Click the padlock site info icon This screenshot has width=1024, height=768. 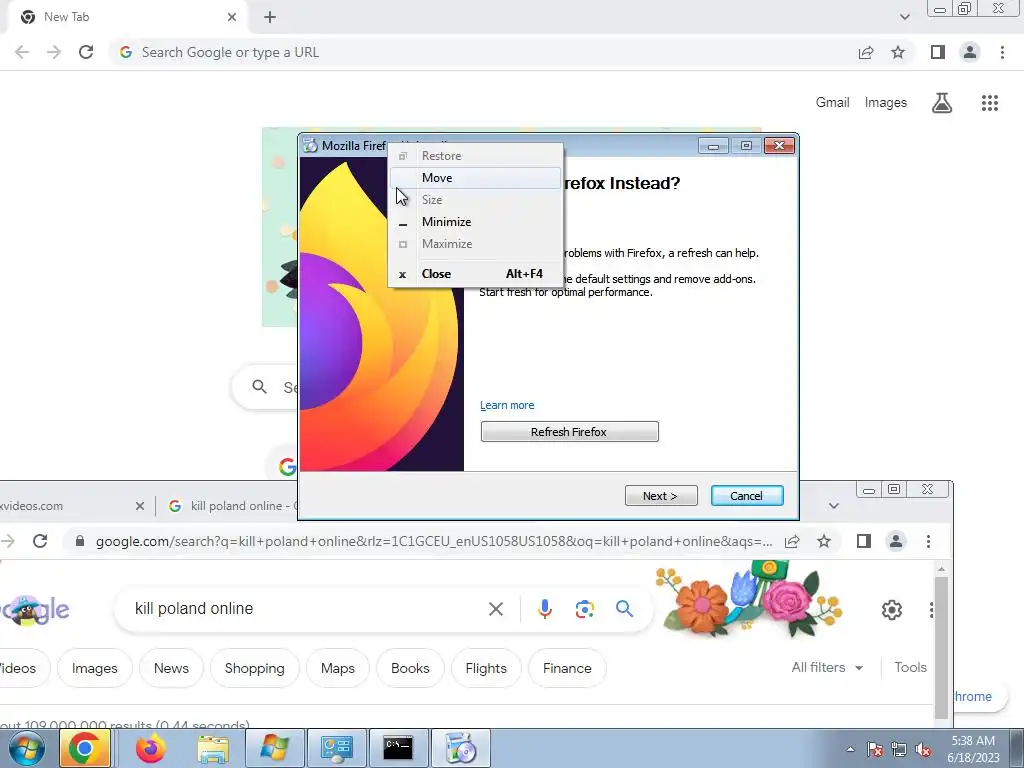(x=80, y=541)
